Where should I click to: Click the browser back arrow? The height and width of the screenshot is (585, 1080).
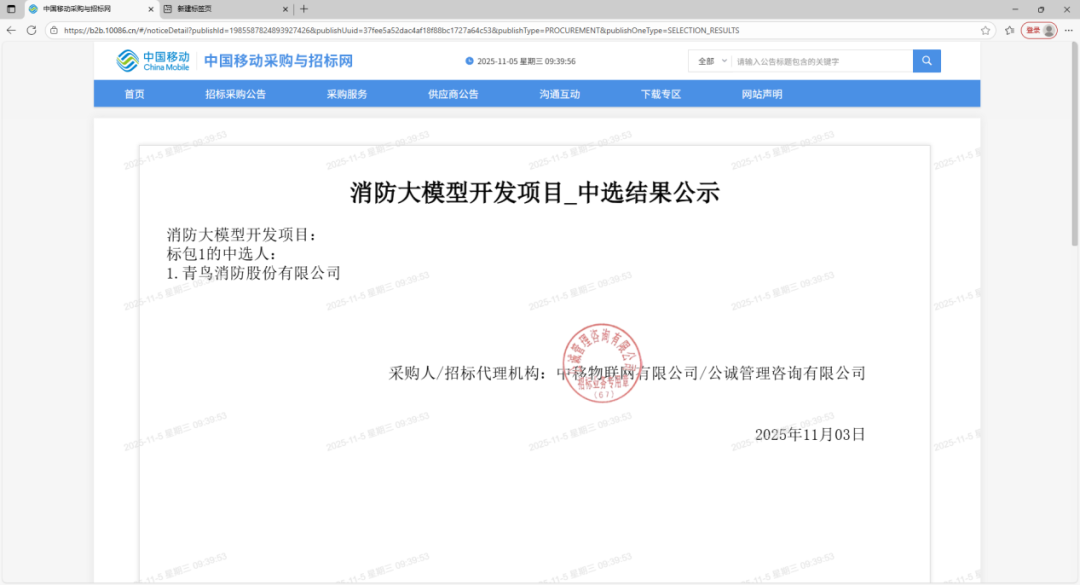pos(11,30)
